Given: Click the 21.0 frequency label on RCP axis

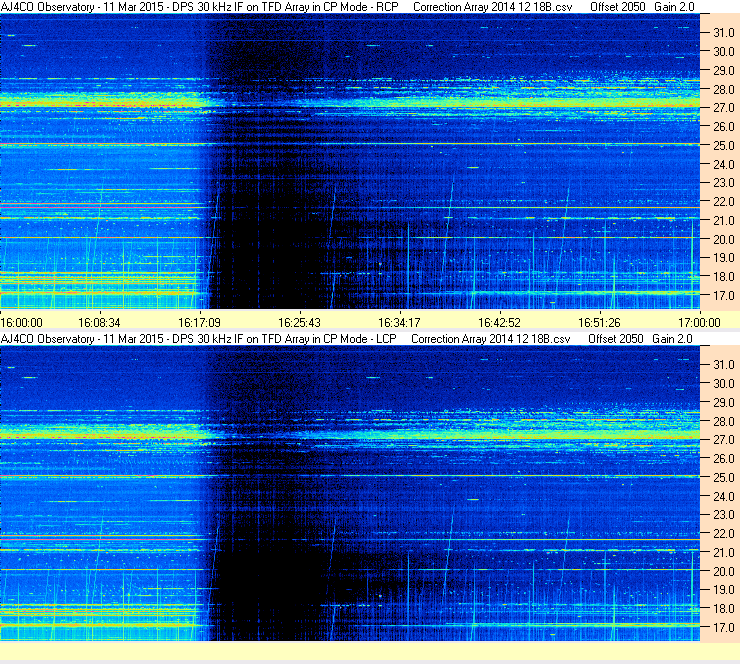Looking at the screenshot, I should (x=724, y=220).
